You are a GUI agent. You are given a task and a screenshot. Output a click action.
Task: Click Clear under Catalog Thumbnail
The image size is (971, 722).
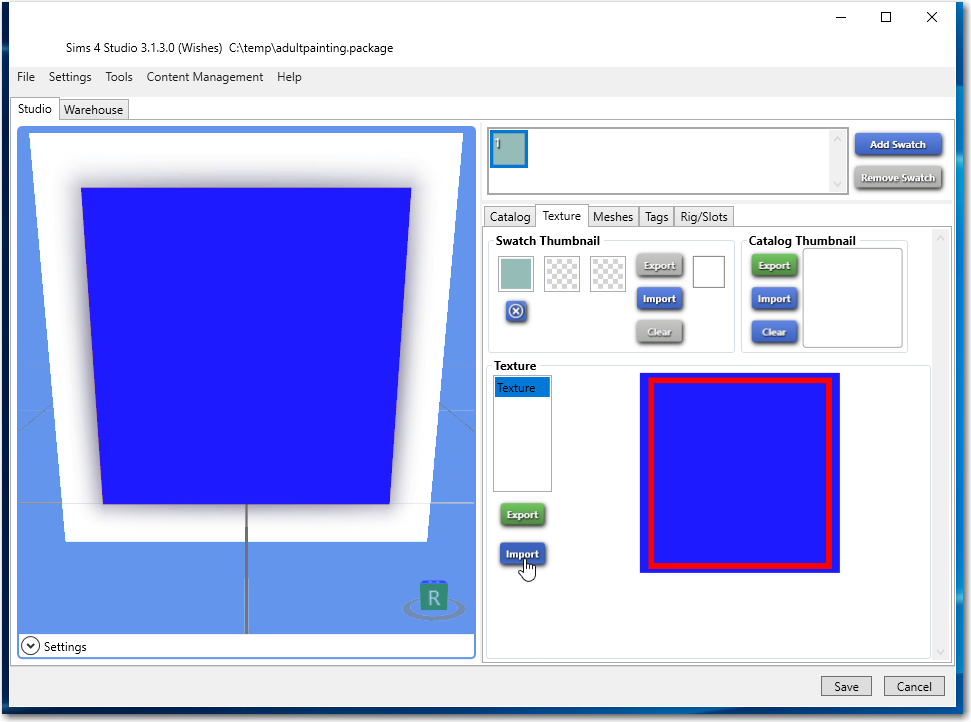coord(774,332)
